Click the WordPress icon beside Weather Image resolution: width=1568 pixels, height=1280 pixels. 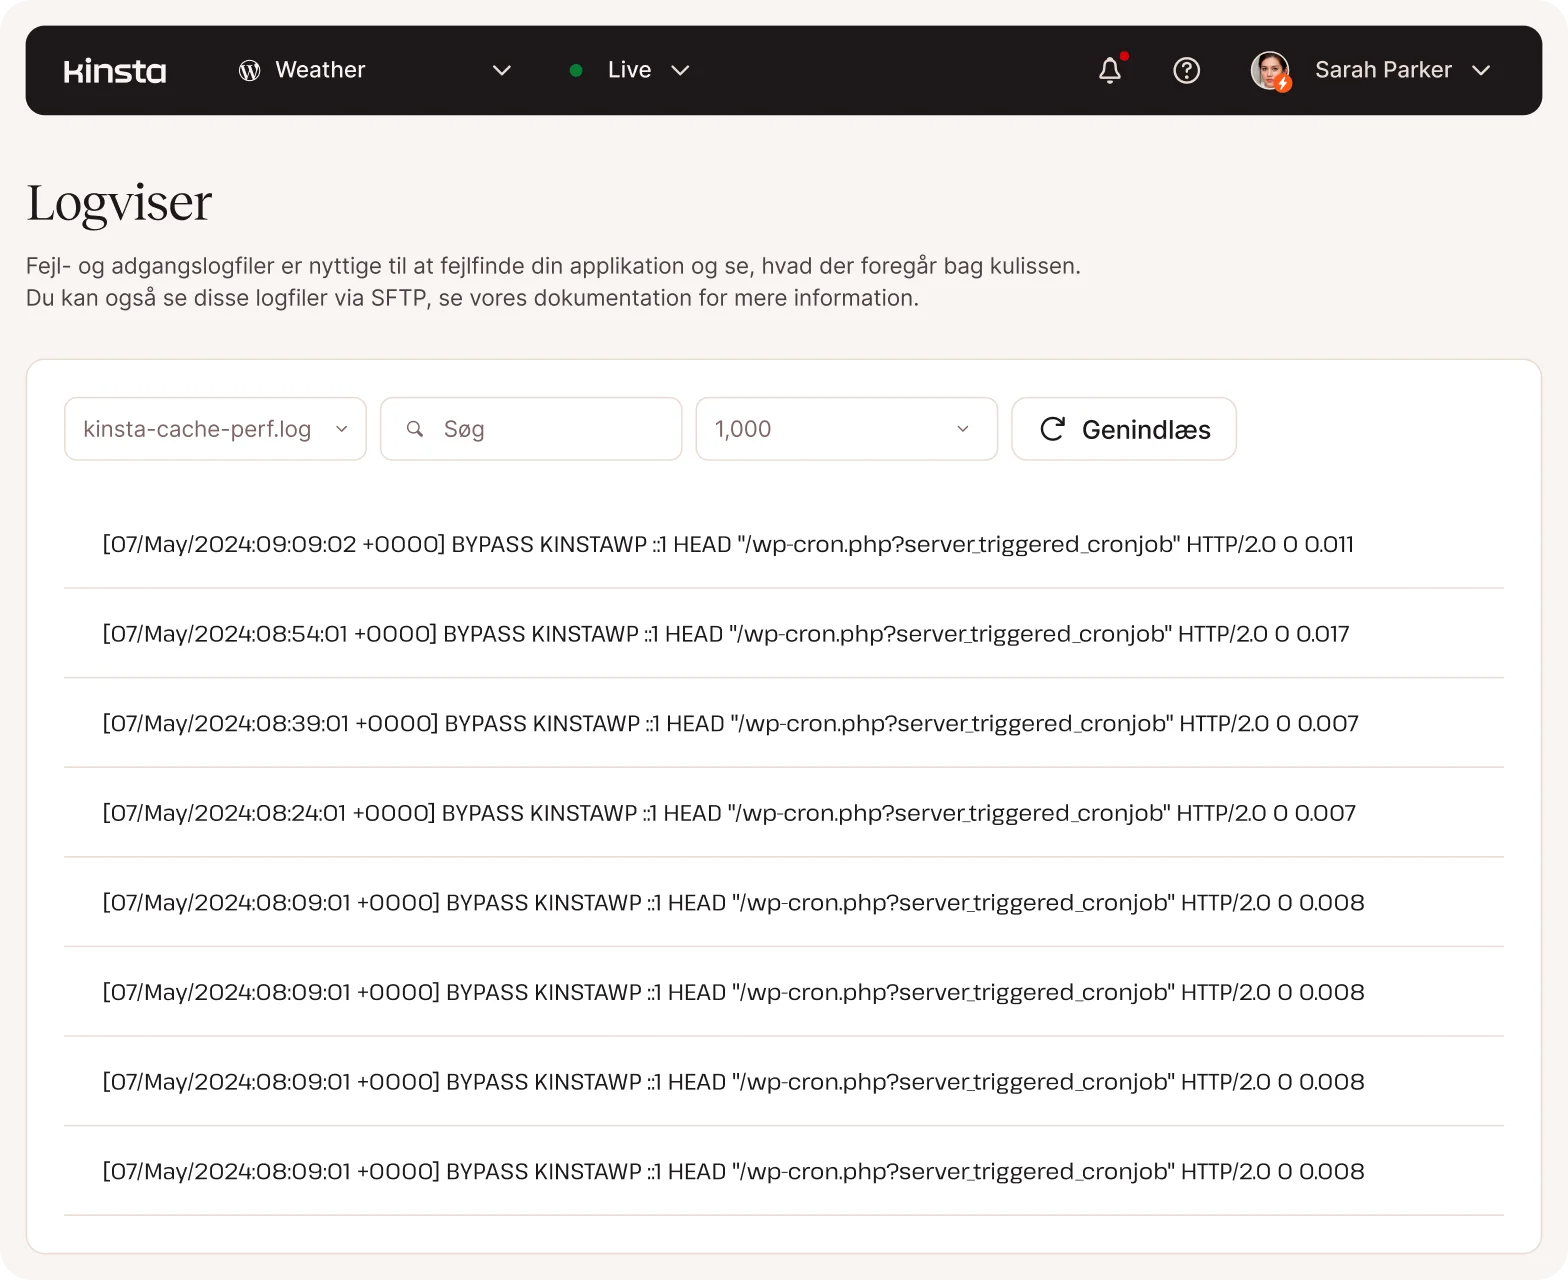pyautogui.click(x=249, y=70)
